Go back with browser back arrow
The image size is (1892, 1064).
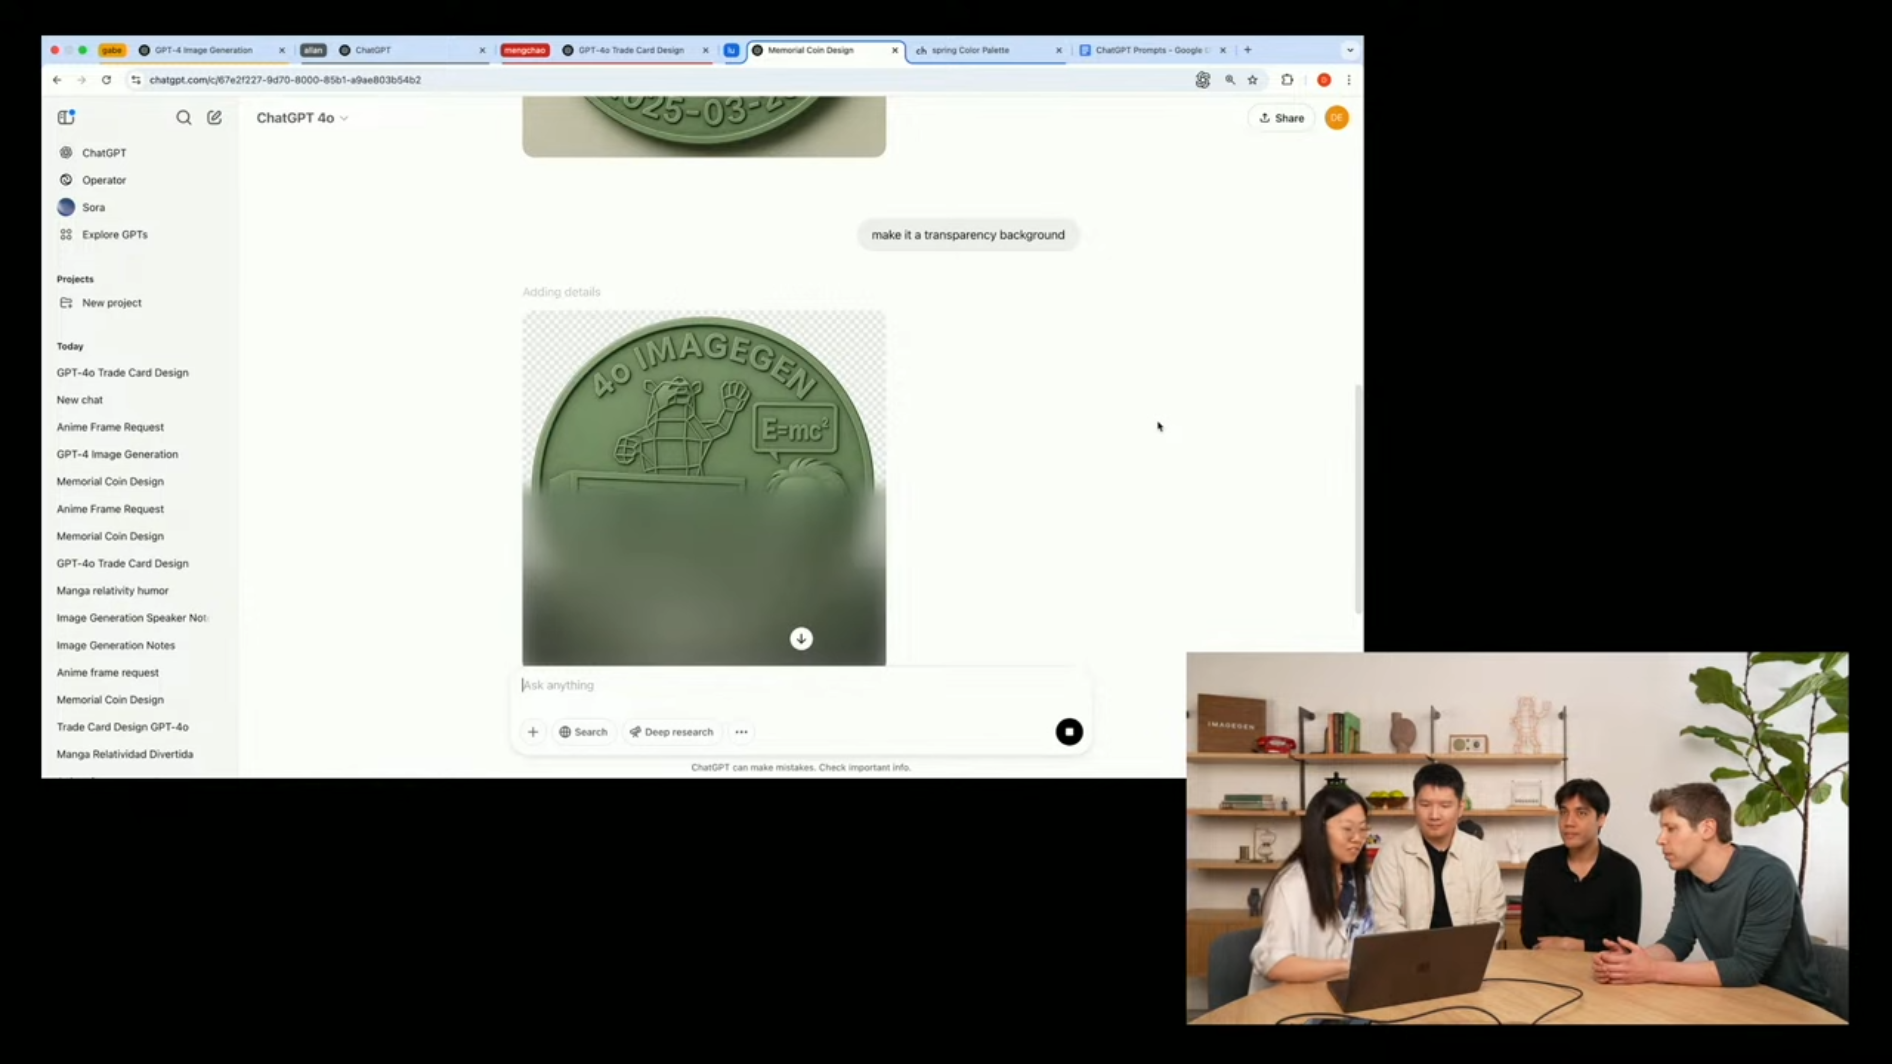pyautogui.click(x=57, y=80)
